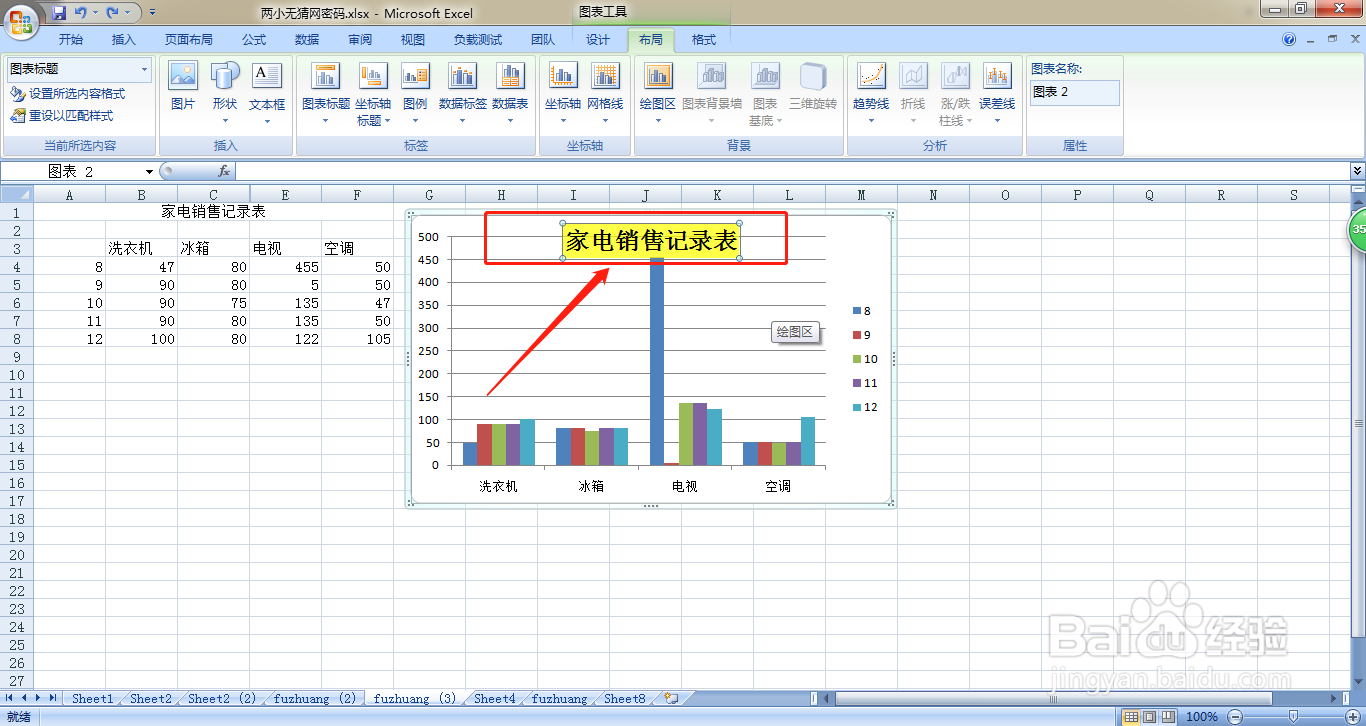Switch to Normal view in status bar
The height and width of the screenshot is (726, 1366).
coord(1131,716)
